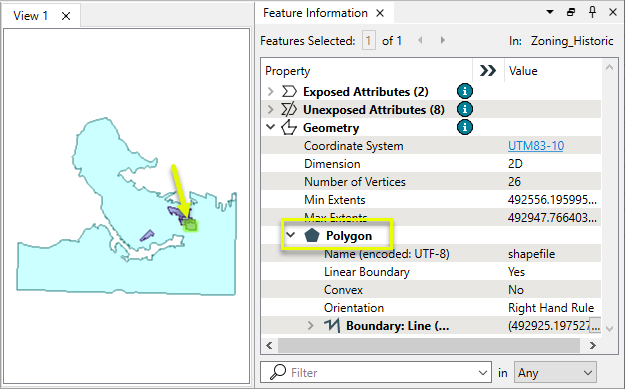Open the UTM83-10 coordinate system link
The image size is (625, 389).
[x=536, y=146]
